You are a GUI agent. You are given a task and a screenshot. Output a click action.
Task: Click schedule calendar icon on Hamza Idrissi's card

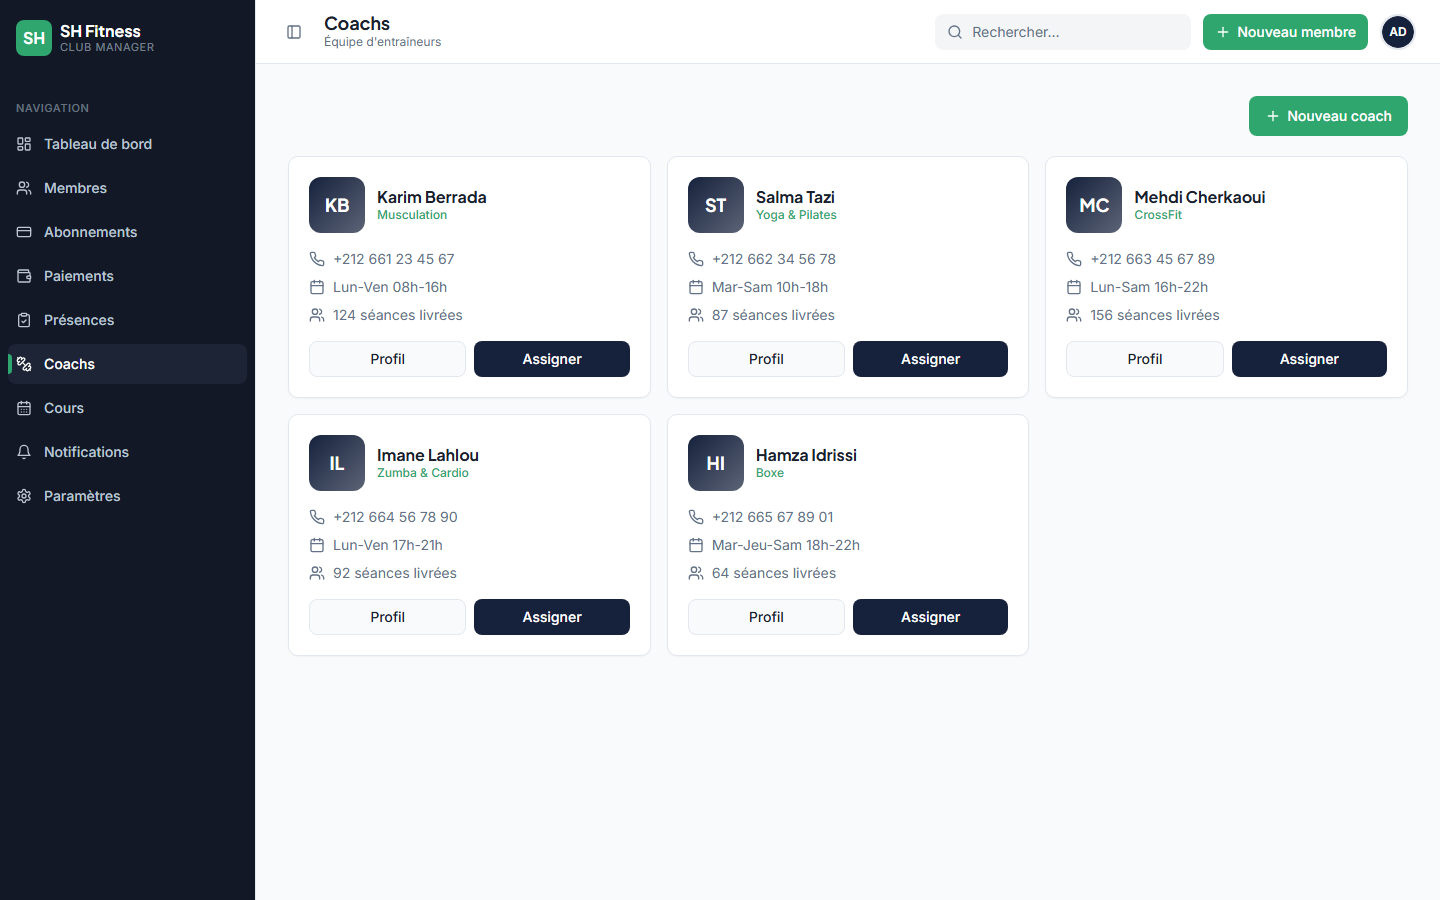696,545
